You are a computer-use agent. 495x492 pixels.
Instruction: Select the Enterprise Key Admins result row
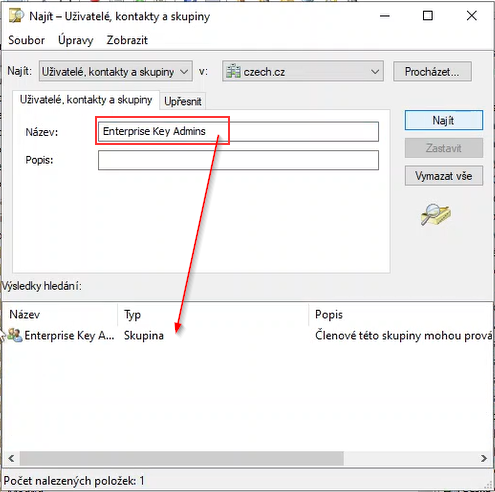tap(247, 335)
